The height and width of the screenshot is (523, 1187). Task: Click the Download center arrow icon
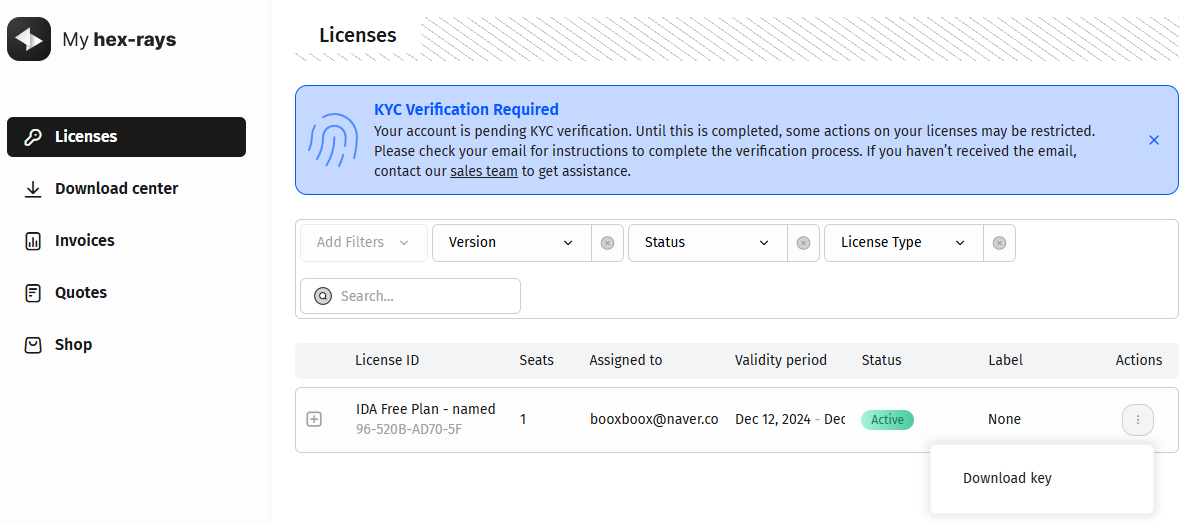[33, 189]
